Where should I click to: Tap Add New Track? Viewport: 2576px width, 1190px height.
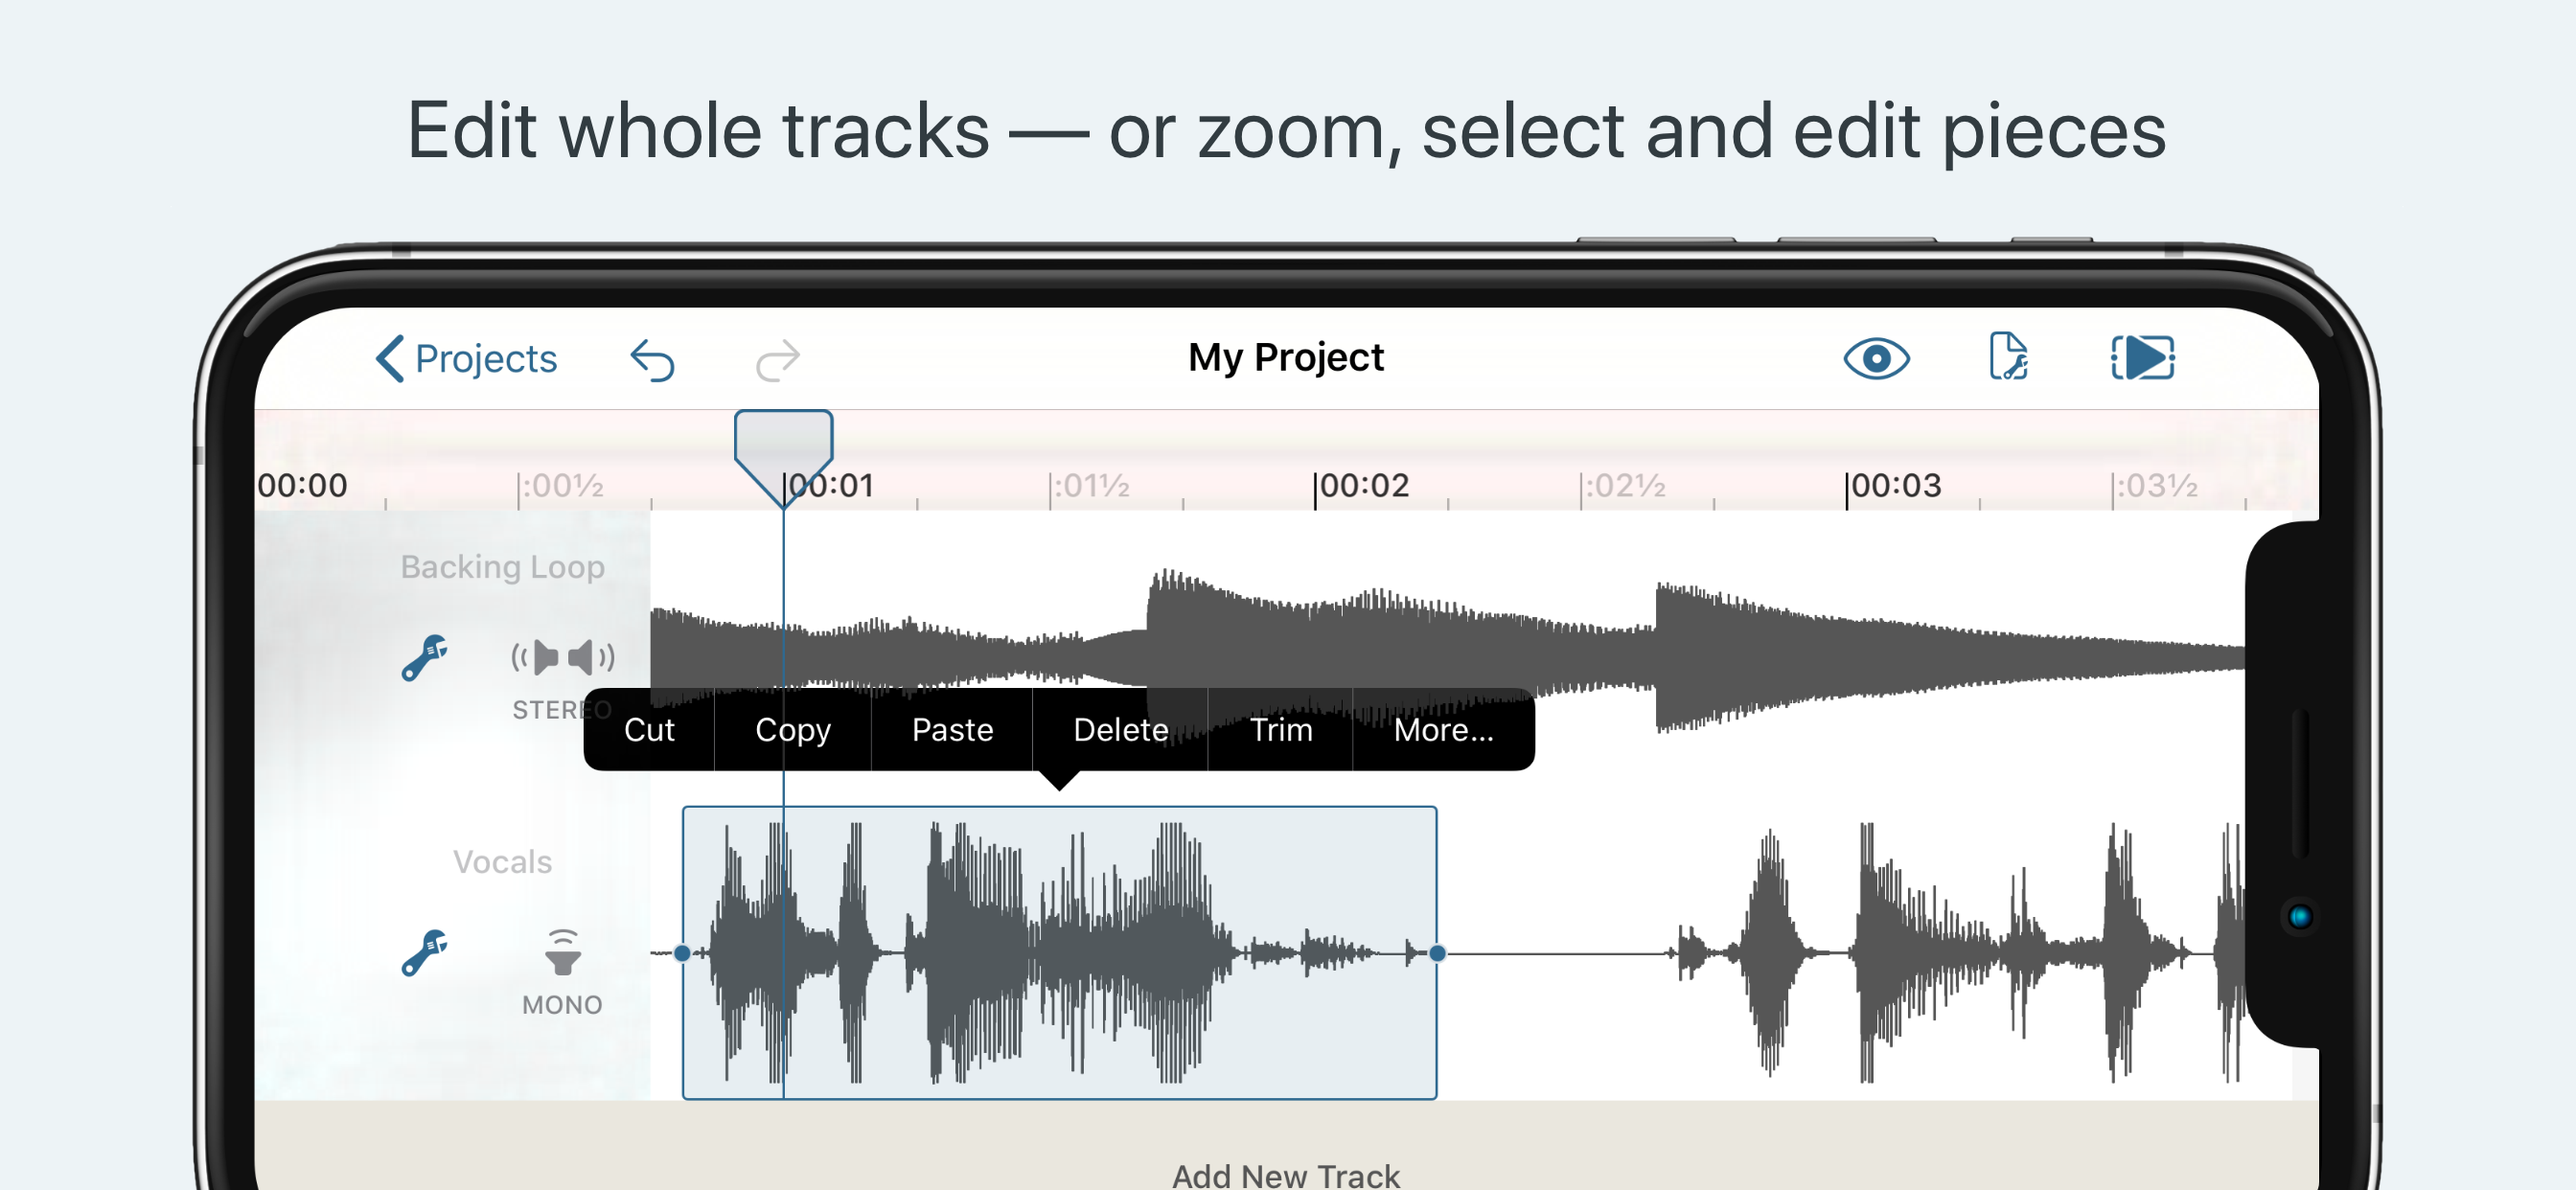tap(1286, 1174)
